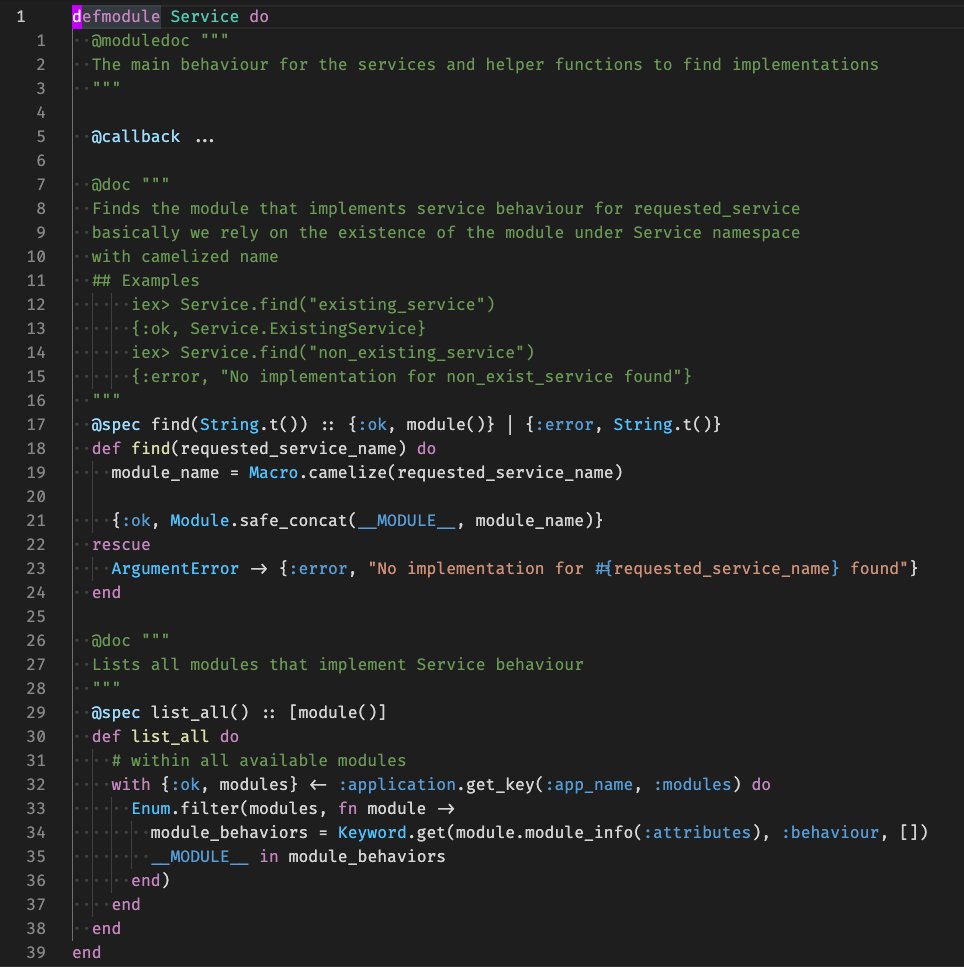Screen dimensions: 964x967
Task: Click the filter function name
Action: coord(210,809)
